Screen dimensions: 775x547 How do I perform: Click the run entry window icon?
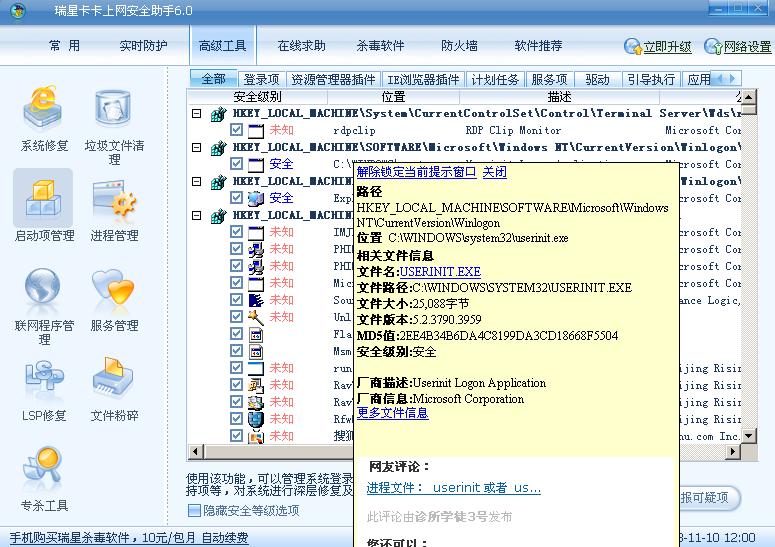[256, 369]
